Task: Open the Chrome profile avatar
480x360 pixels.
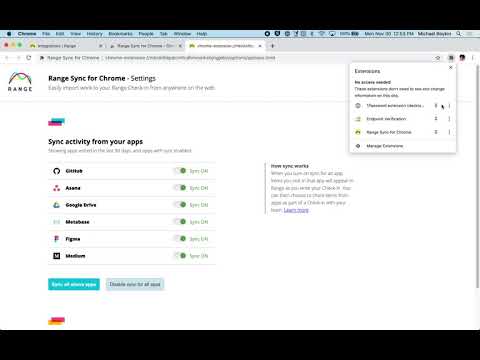Action: (462, 58)
